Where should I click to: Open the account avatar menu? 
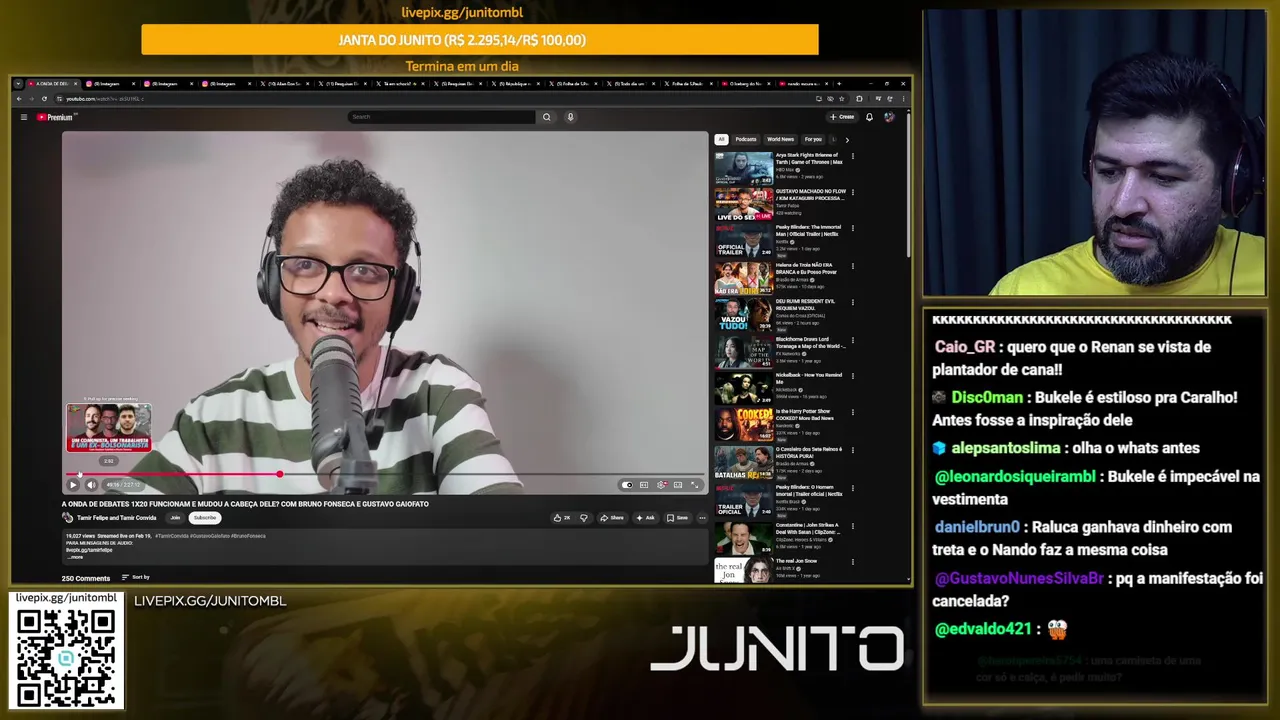889,117
